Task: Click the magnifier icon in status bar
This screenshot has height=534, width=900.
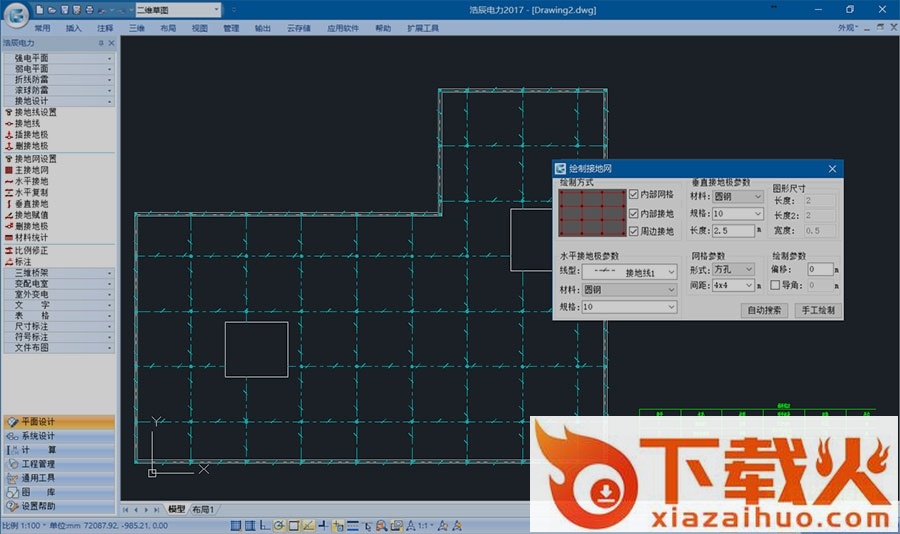Action: [x=381, y=525]
